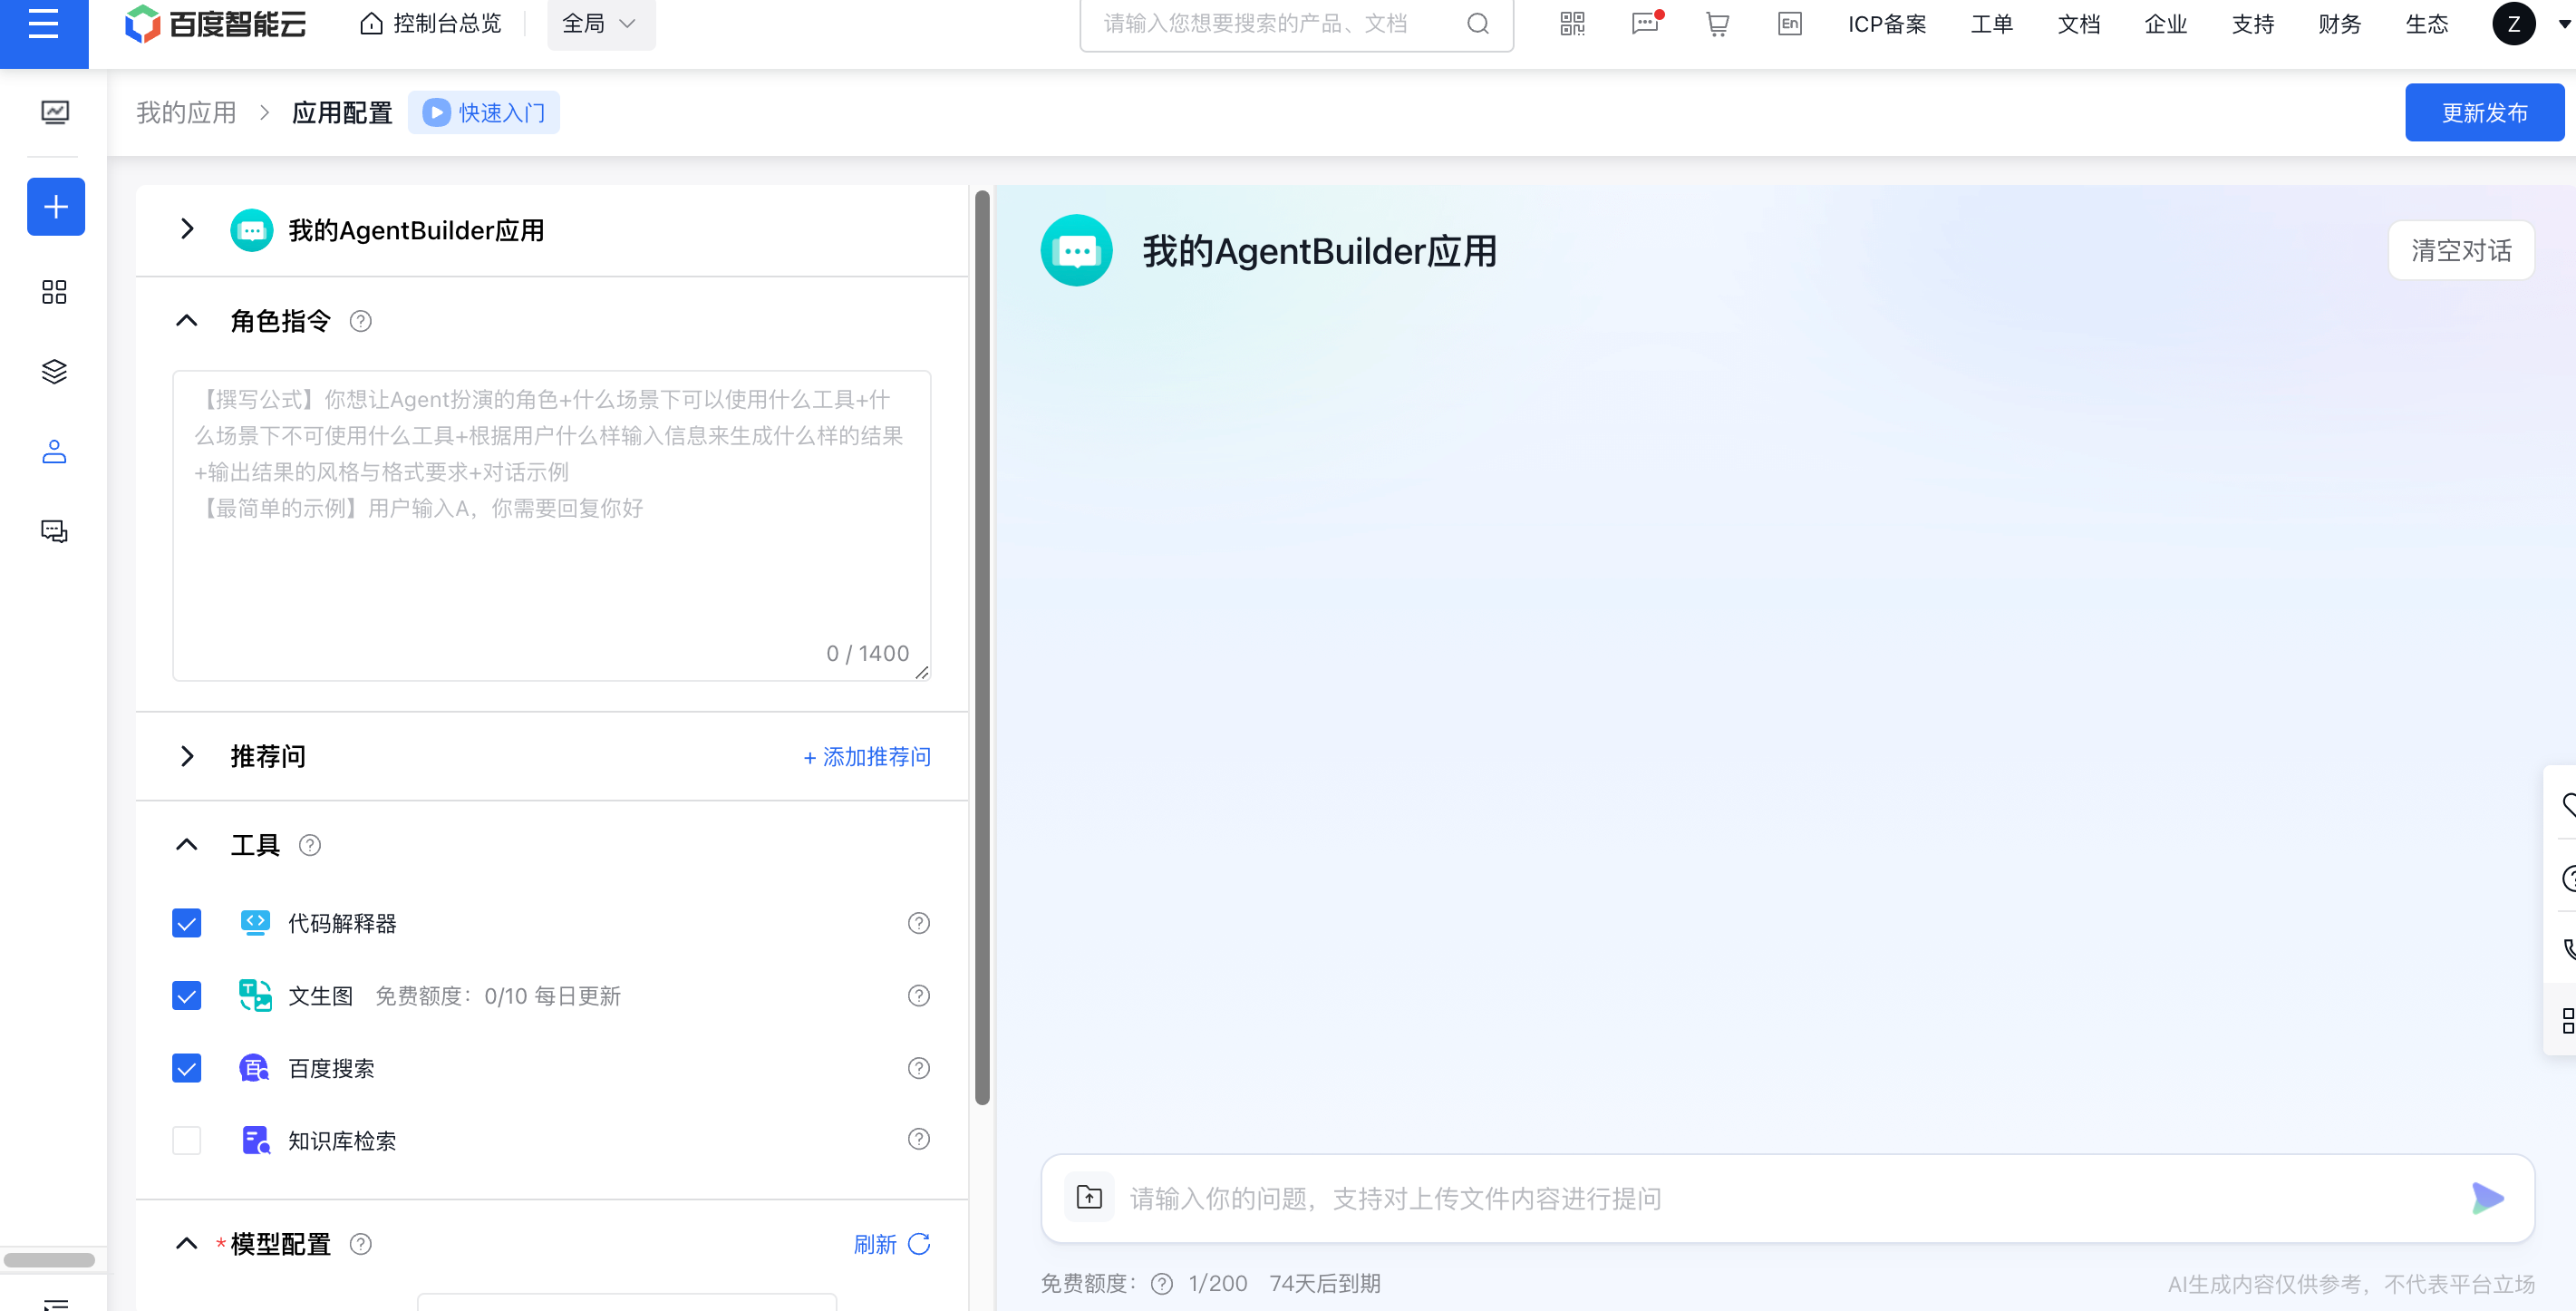Open the user avatar Z

[x=2513, y=24]
